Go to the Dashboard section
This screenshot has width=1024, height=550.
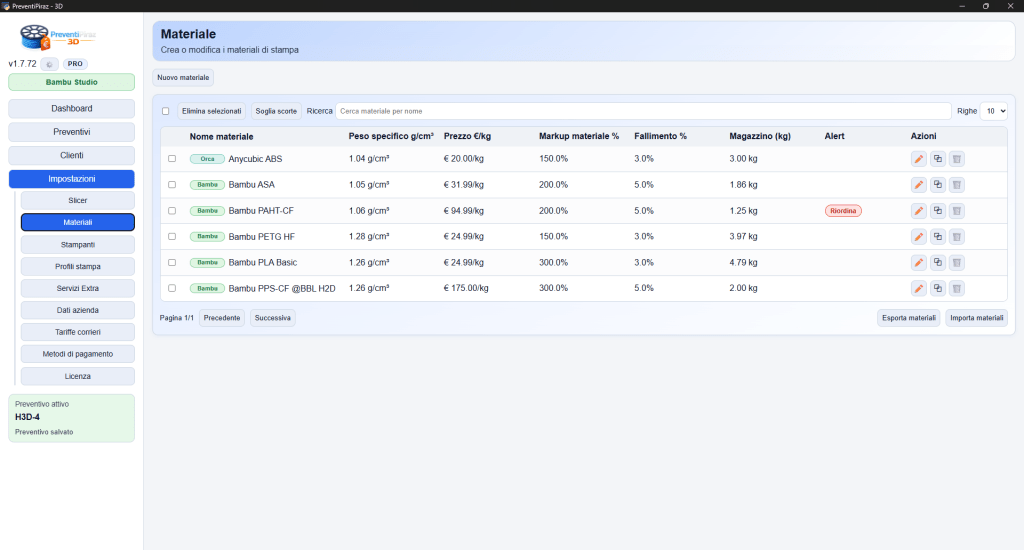pos(71,108)
